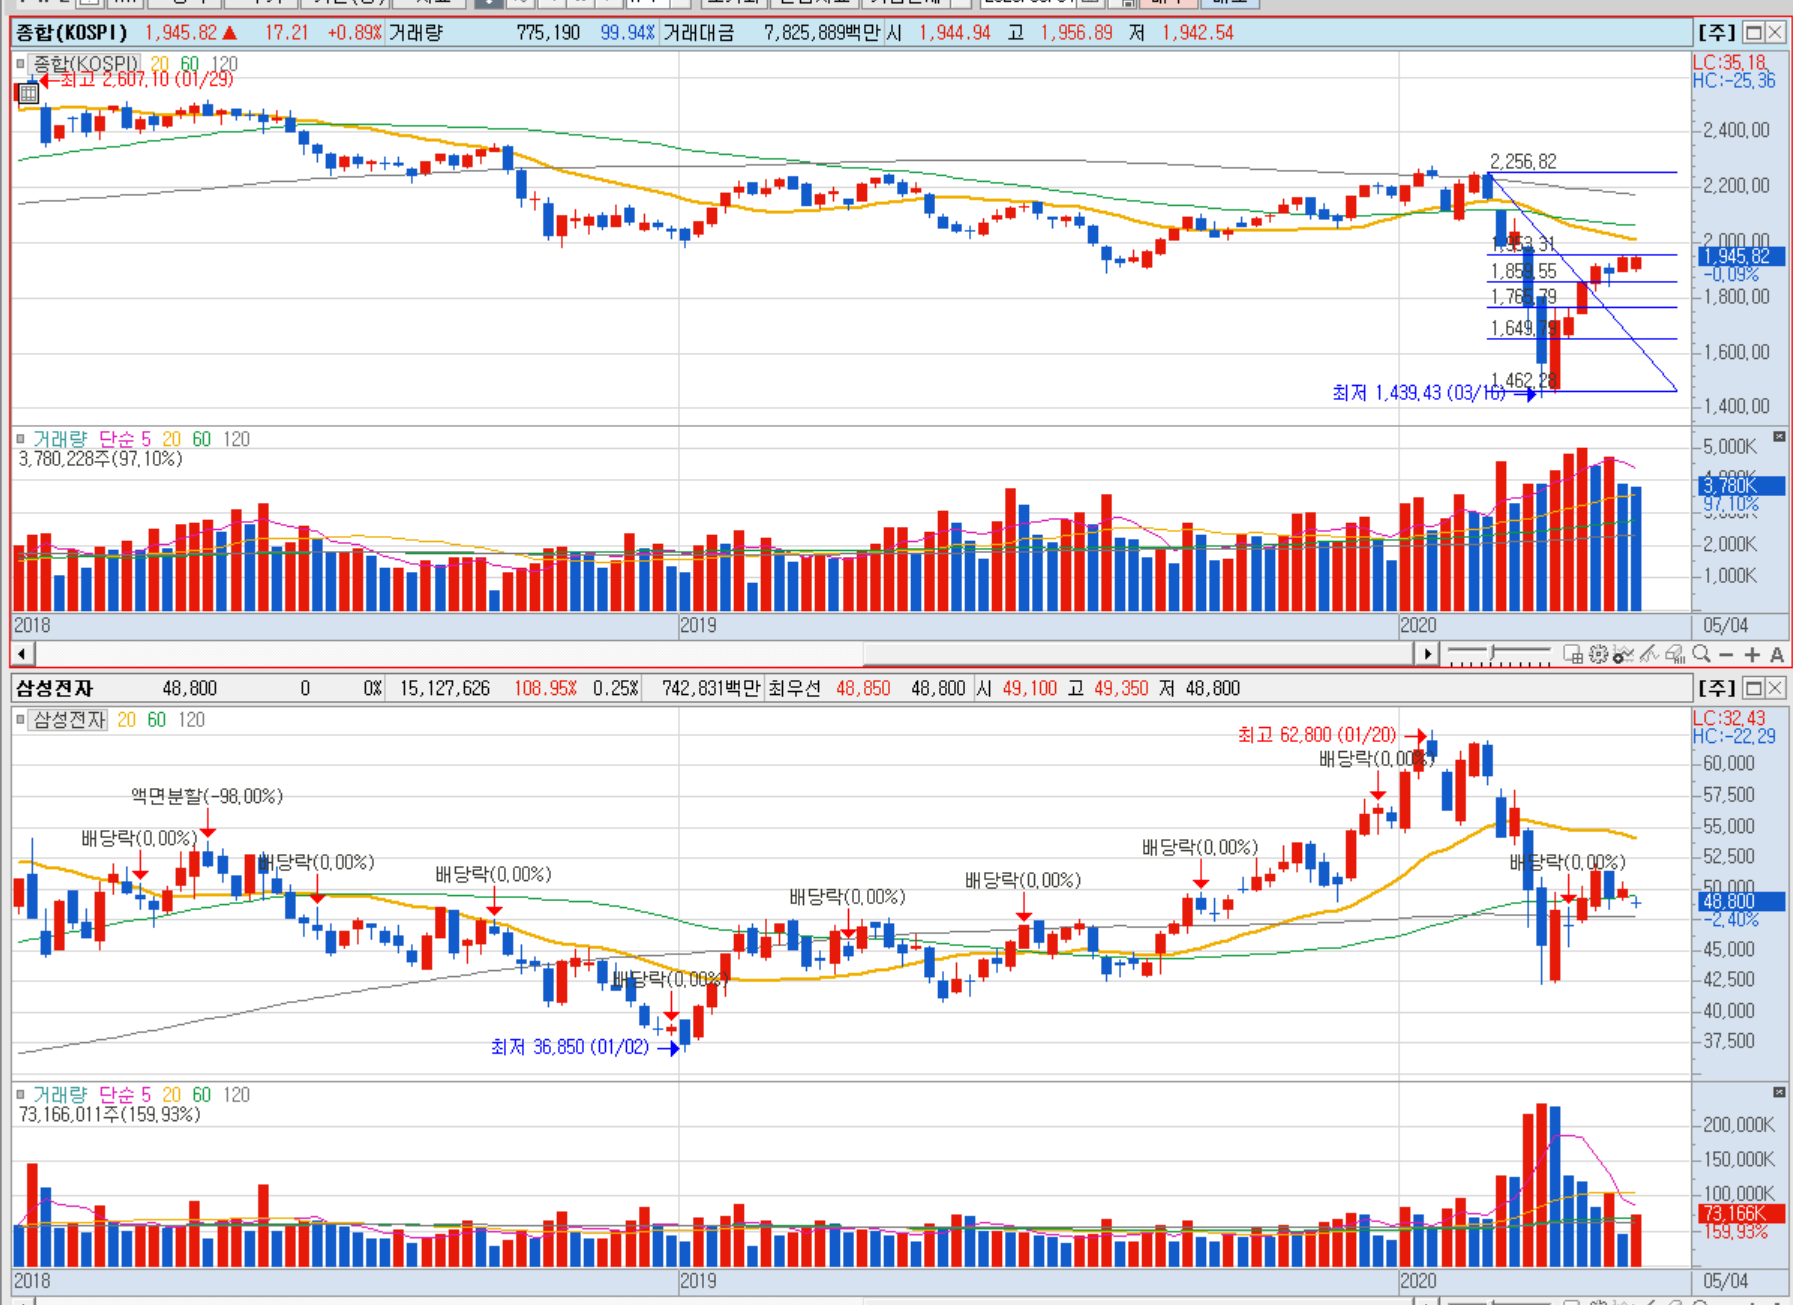Click the [주] period selector on KOSPI pane
The height and width of the screenshot is (1305, 1793).
click(1717, 33)
